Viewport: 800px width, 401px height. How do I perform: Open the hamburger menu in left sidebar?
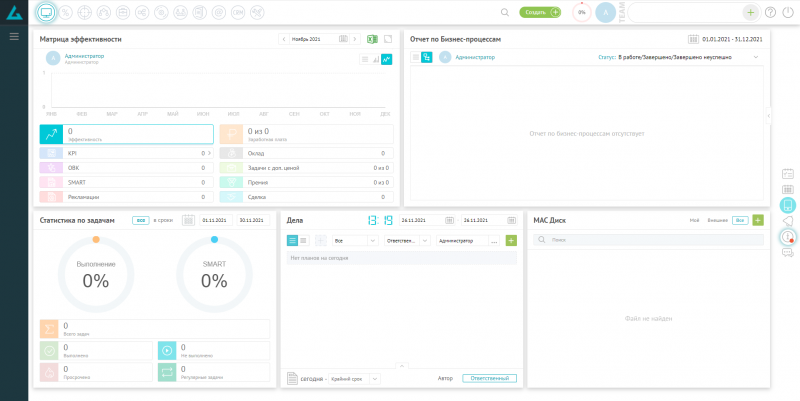pyautogui.click(x=14, y=36)
